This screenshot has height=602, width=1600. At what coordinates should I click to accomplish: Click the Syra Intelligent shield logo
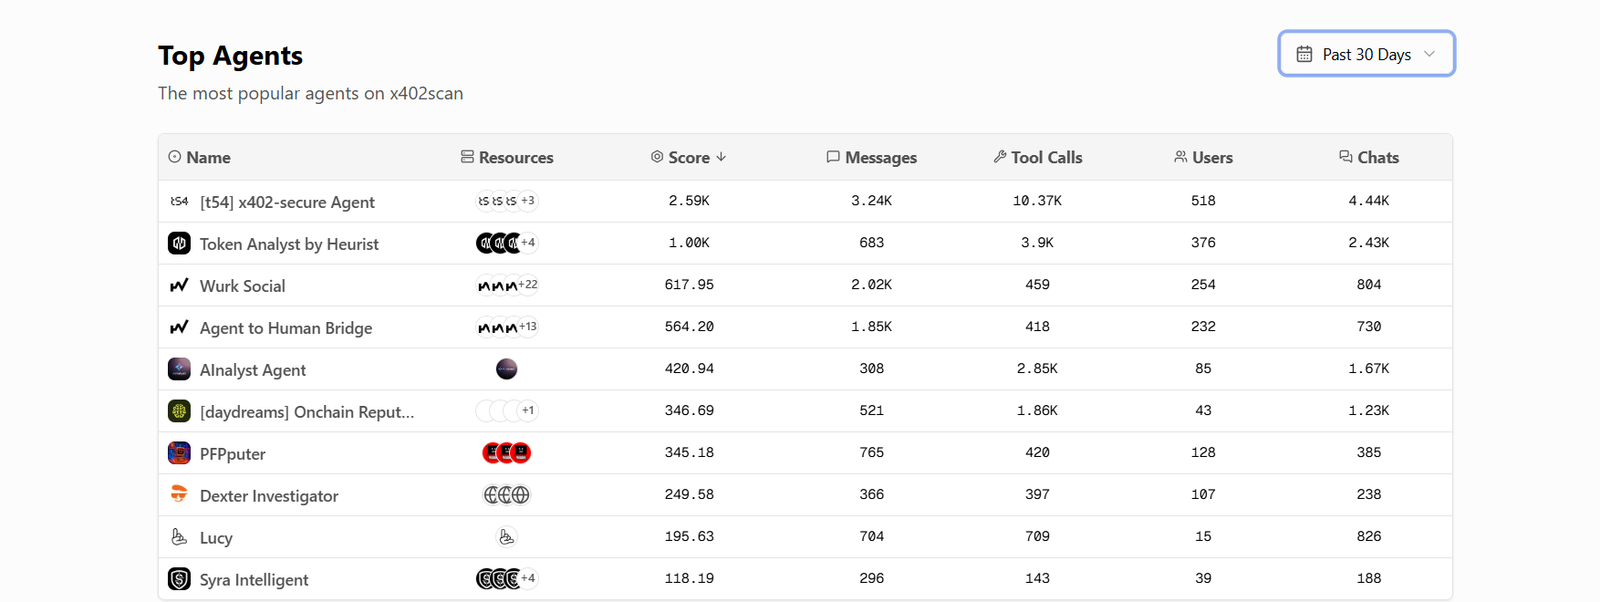(x=179, y=579)
